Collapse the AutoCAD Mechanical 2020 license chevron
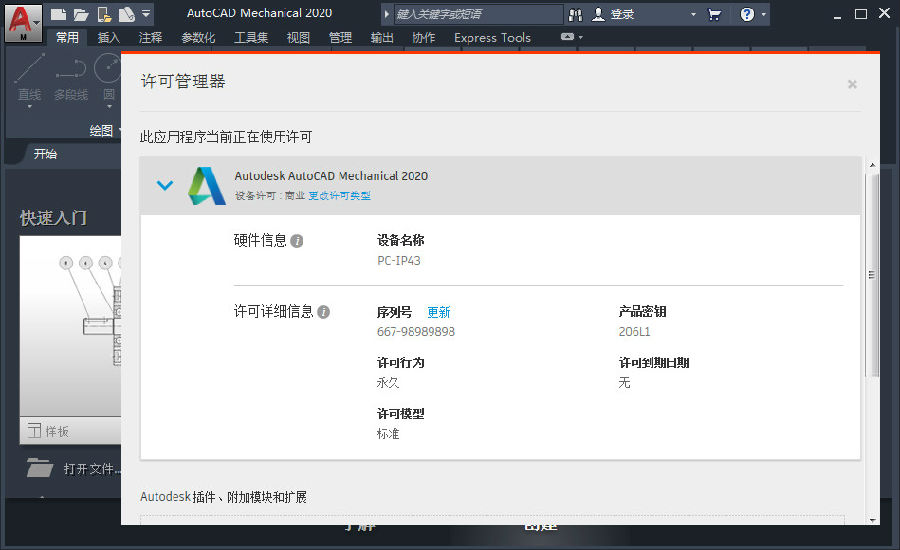The height and width of the screenshot is (550, 900). pos(165,185)
